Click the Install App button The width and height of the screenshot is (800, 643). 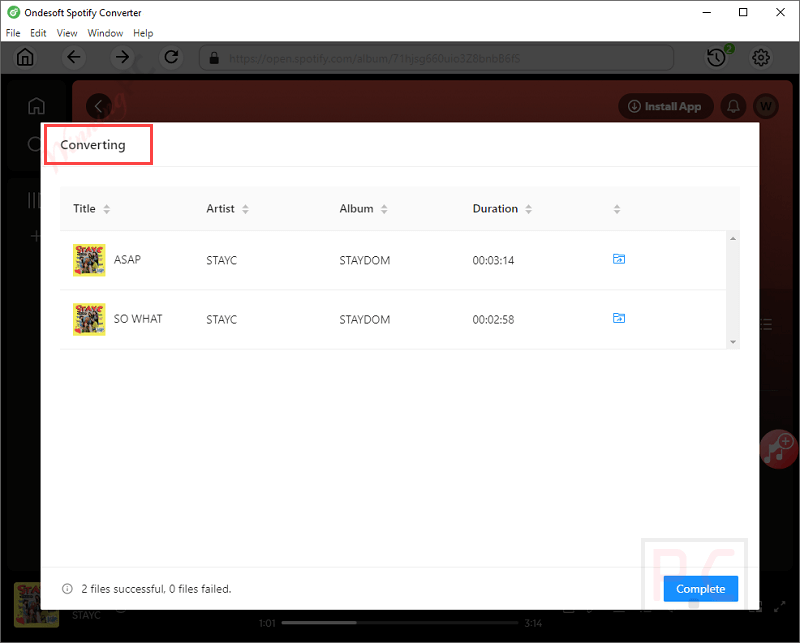pos(665,106)
